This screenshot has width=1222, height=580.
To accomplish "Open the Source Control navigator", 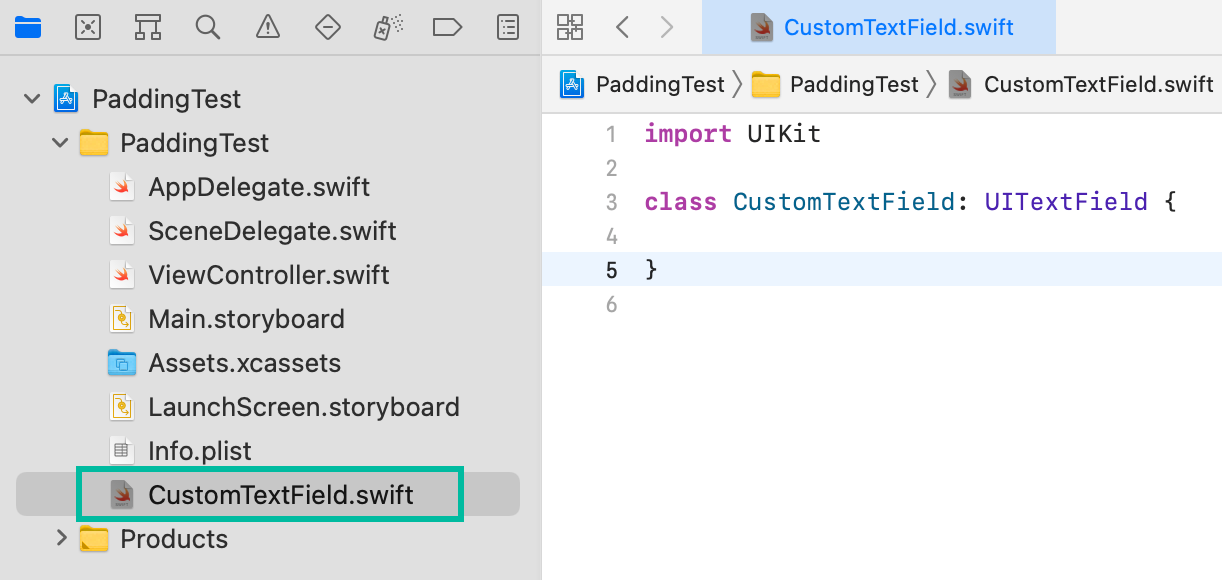I will pos(88,27).
